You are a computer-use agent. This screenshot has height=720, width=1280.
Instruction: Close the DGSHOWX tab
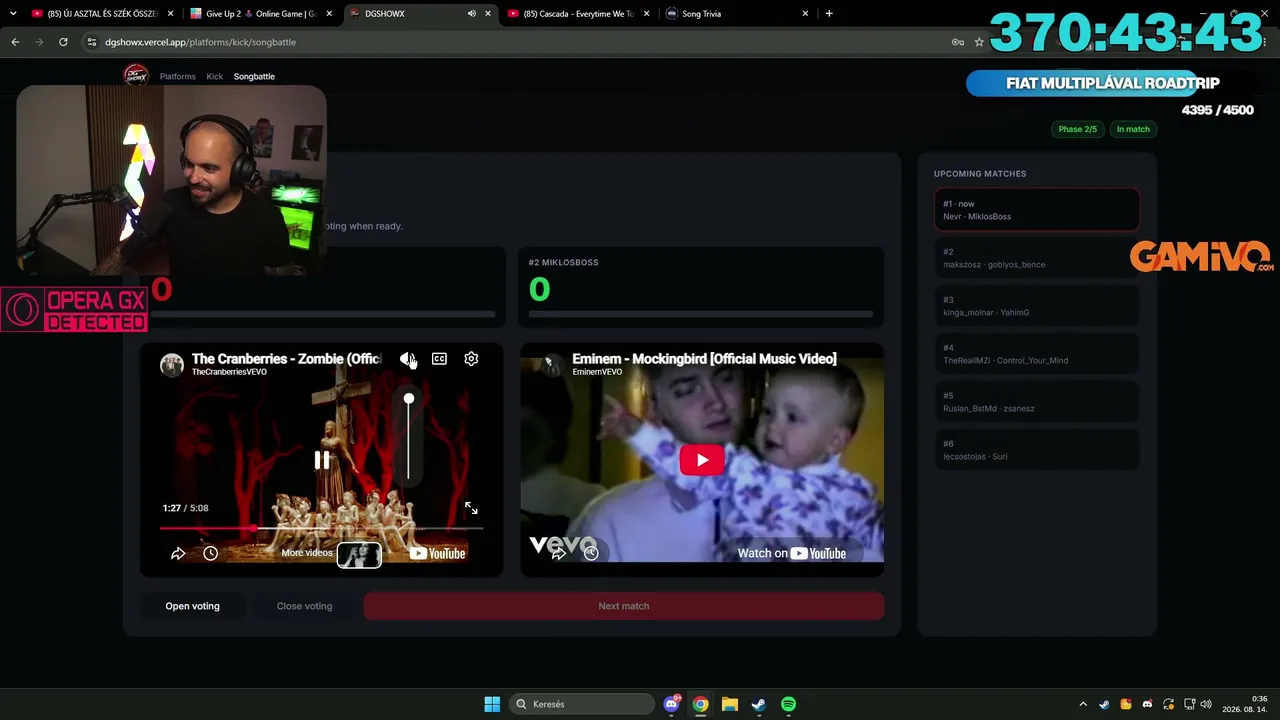pos(488,14)
